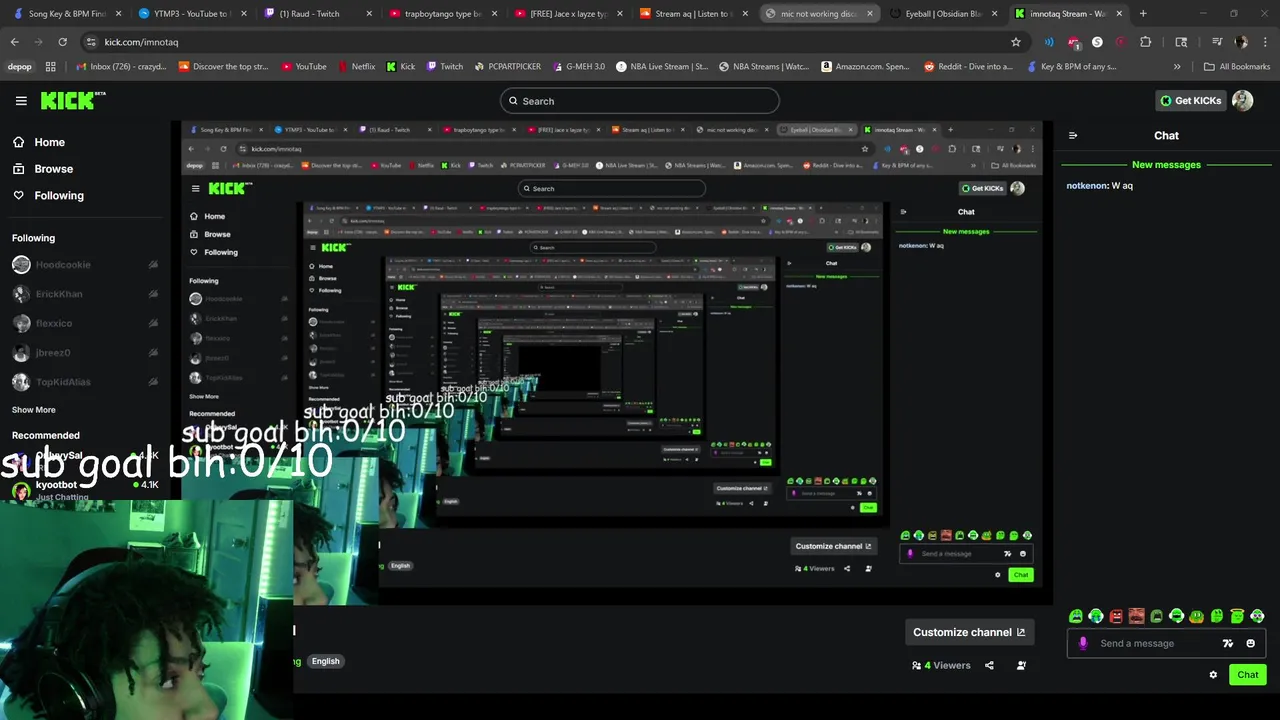Switch to mic not working tab
The height and width of the screenshot is (720, 1280).
[x=818, y=14]
